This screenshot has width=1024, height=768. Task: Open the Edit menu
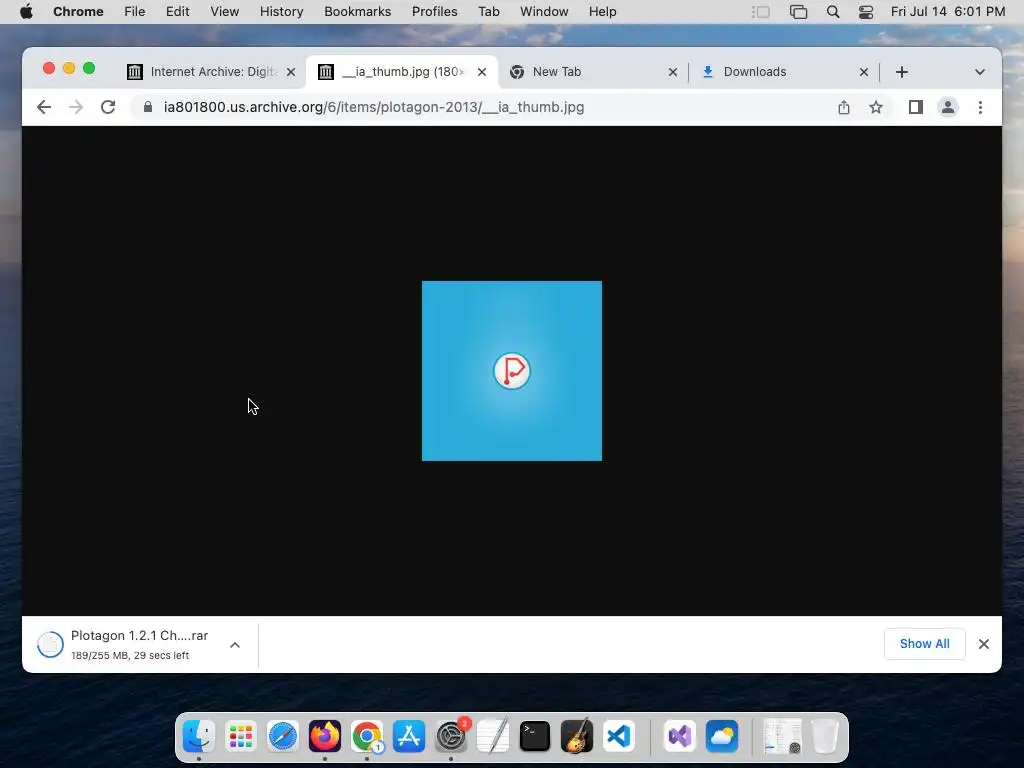(177, 12)
